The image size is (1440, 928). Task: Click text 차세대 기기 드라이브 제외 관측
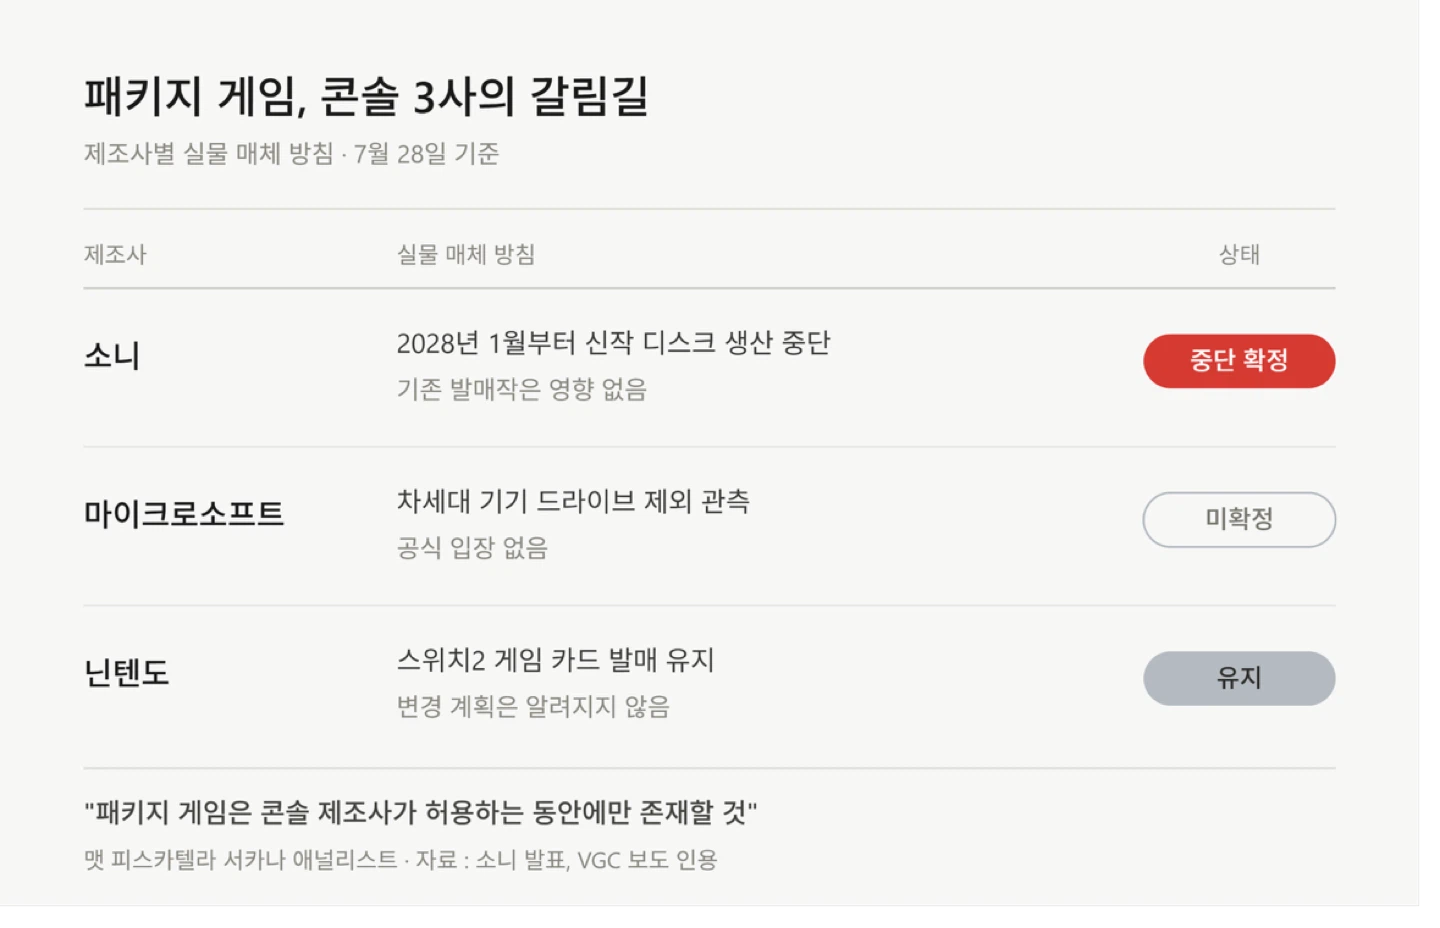tap(573, 501)
